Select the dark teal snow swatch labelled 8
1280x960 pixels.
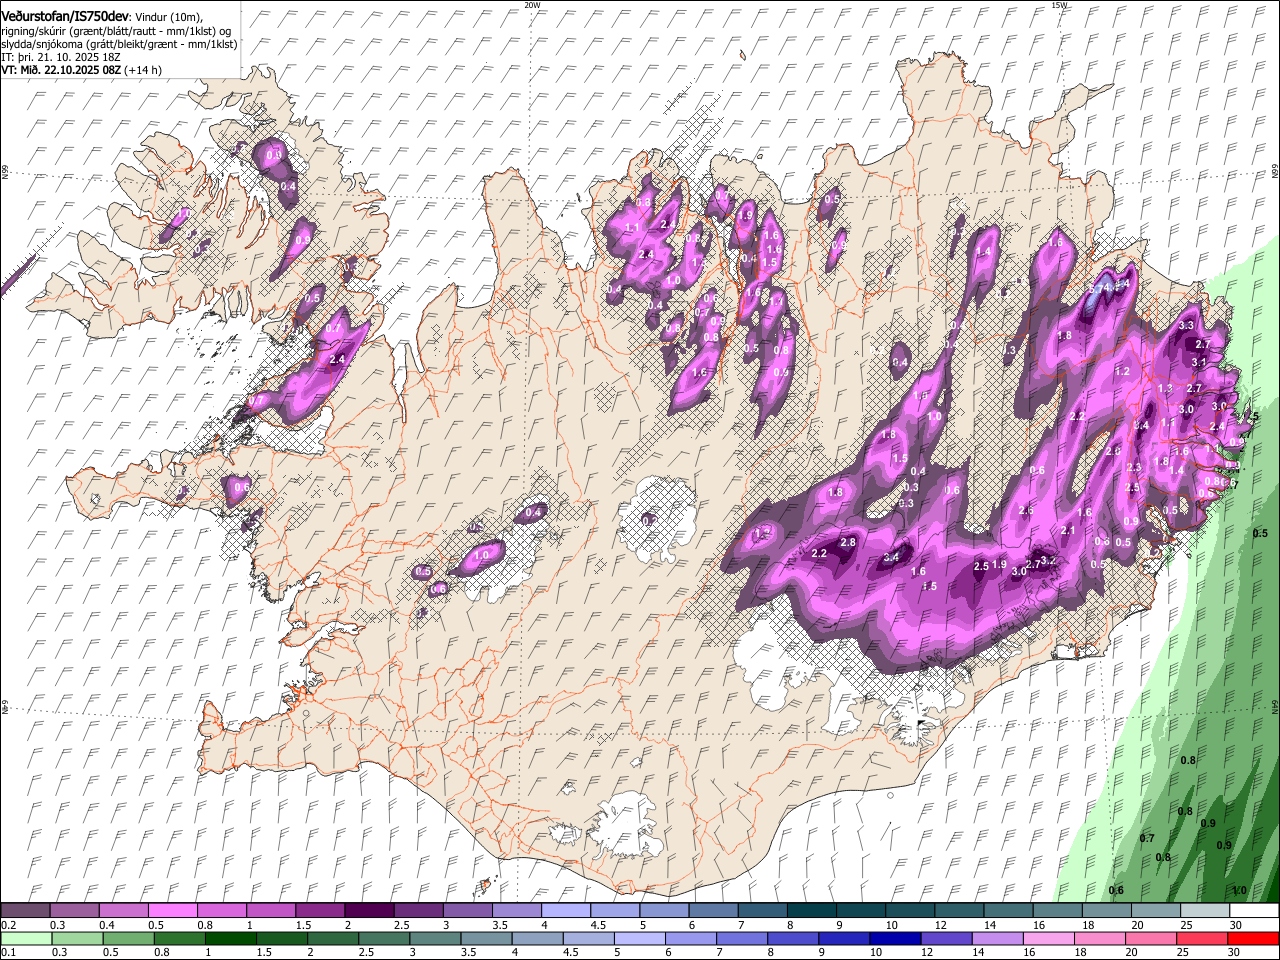tap(810, 911)
